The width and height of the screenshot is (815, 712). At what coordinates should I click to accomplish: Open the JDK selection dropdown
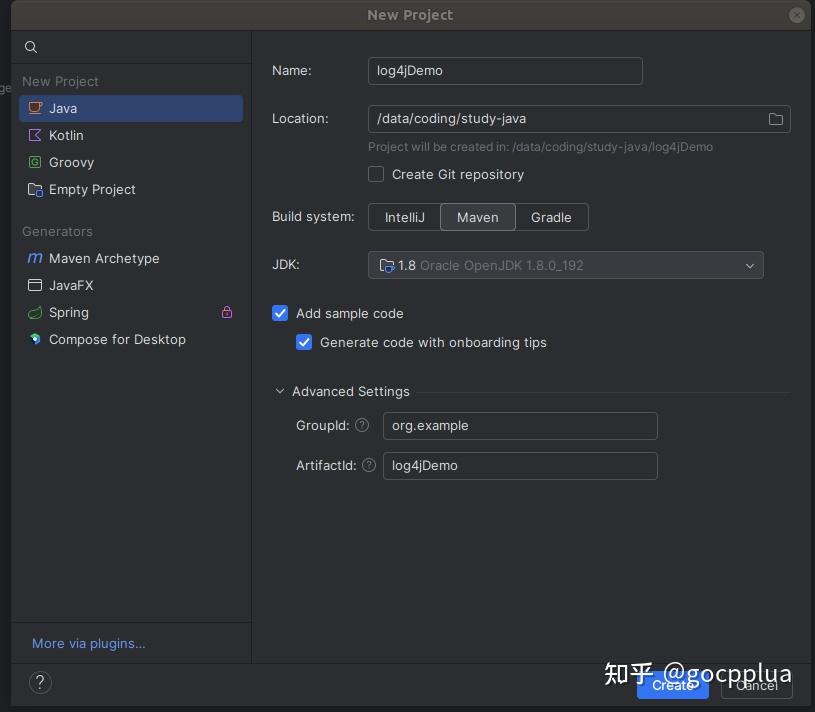750,265
